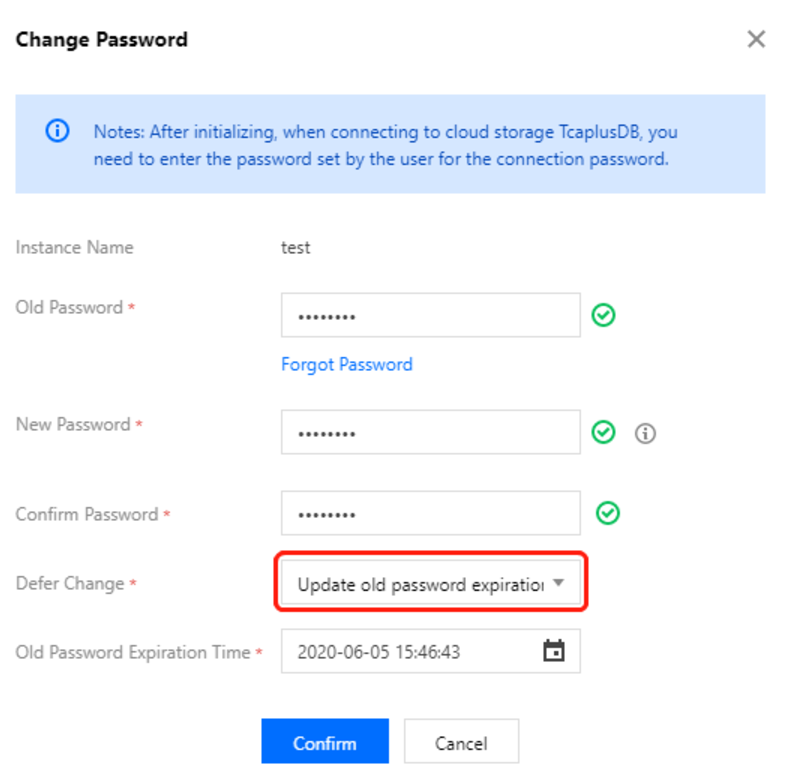The height and width of the screenshot is (783, 785).
Task: Click the Defer Change field label
Action: tap(70, 583)
